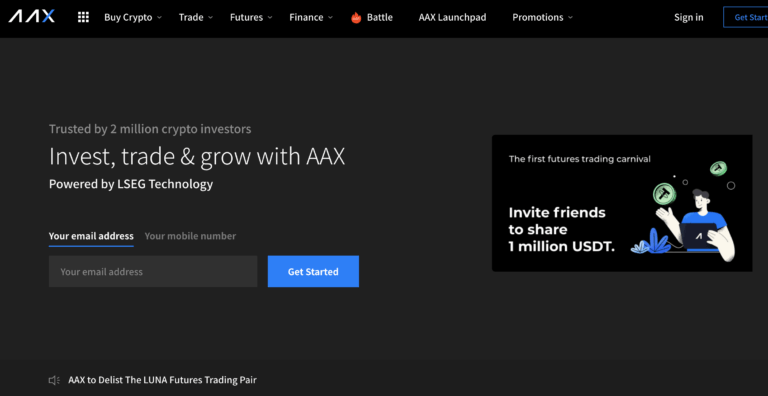This screenshot has height=396, width=768.
Task: Open the Futures menu
Action: tap(246, 18)
